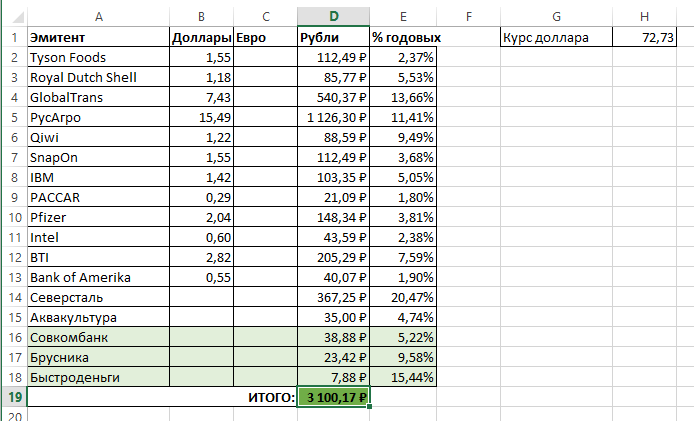Select row 14 header

(15, 297)
